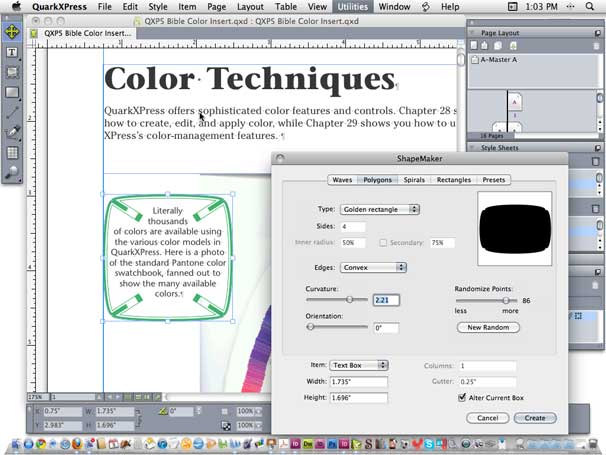Click the proportion lock icon between W and H
This screenshot has width=606, height=455.
tap(139, 418)
